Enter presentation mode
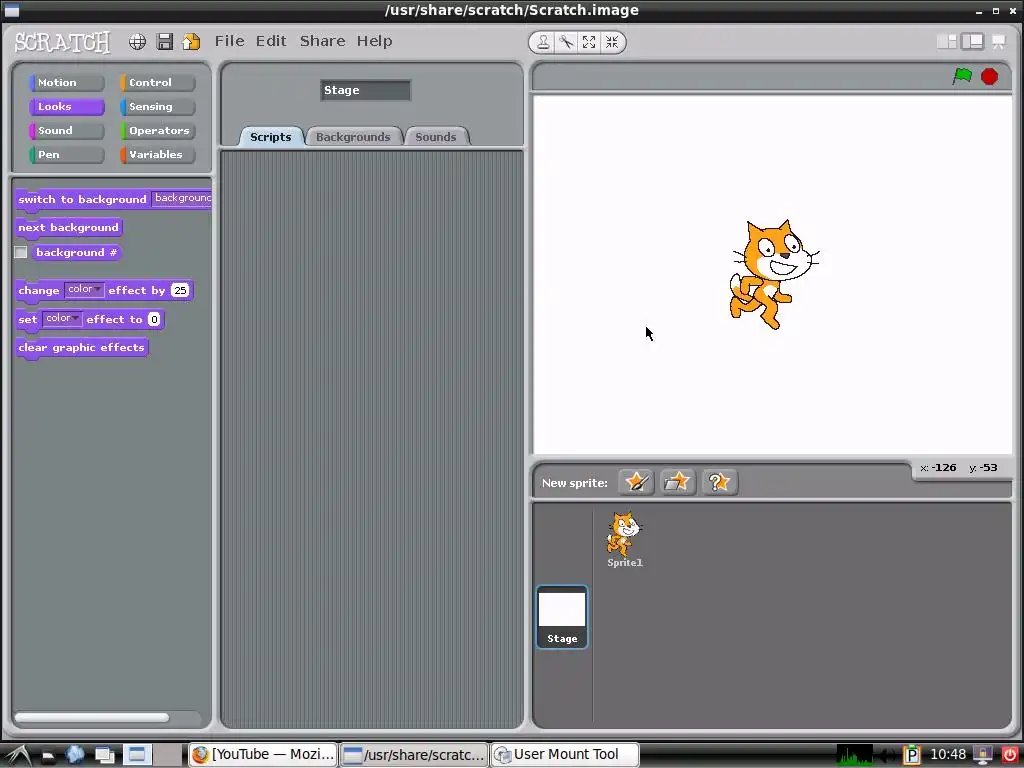The image size is (1024, 768). click(999, 42)
